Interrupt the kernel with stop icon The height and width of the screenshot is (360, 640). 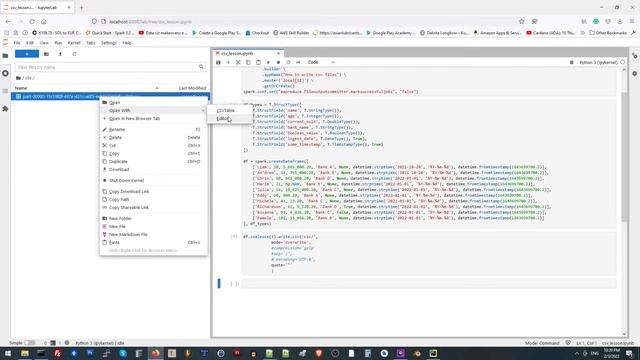click(278, 62)
